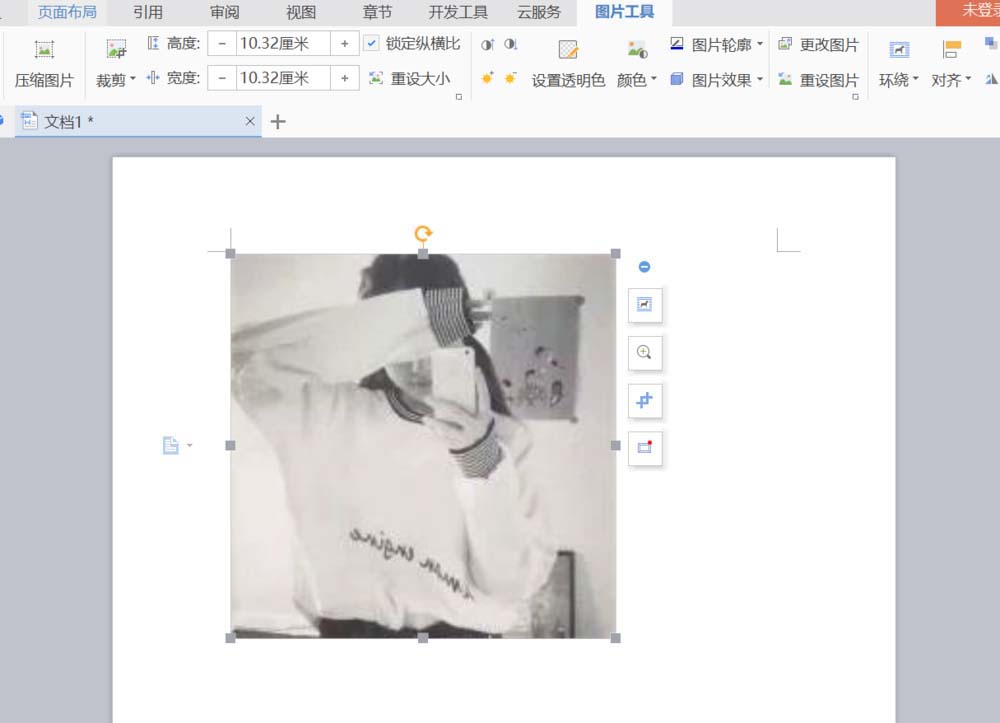The width and height of the screenshot is (1000, 723).
Task: Click the Change Picture (更改图片) icon
Action: pyautogui.click(x=820, y=44)
